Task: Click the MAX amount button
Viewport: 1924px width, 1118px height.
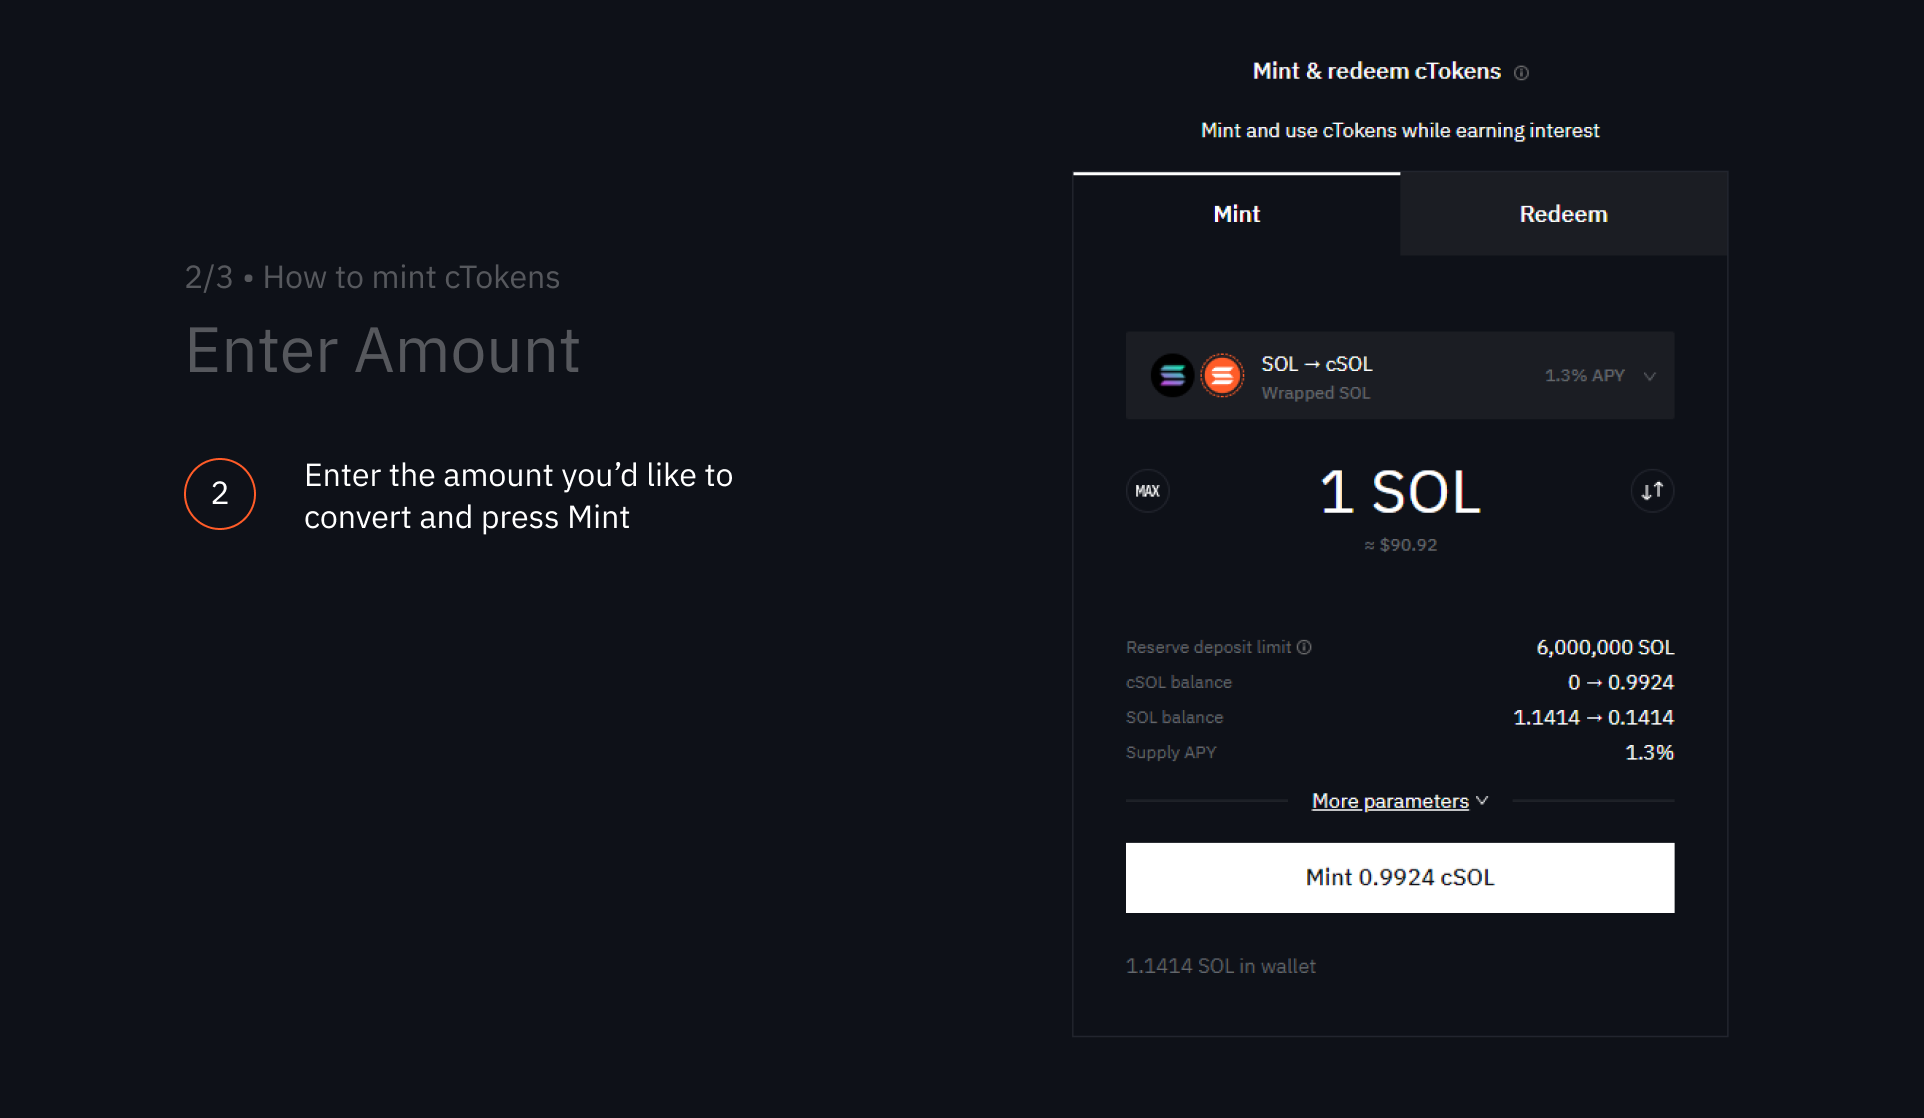Action: (x=1147, y=491)
